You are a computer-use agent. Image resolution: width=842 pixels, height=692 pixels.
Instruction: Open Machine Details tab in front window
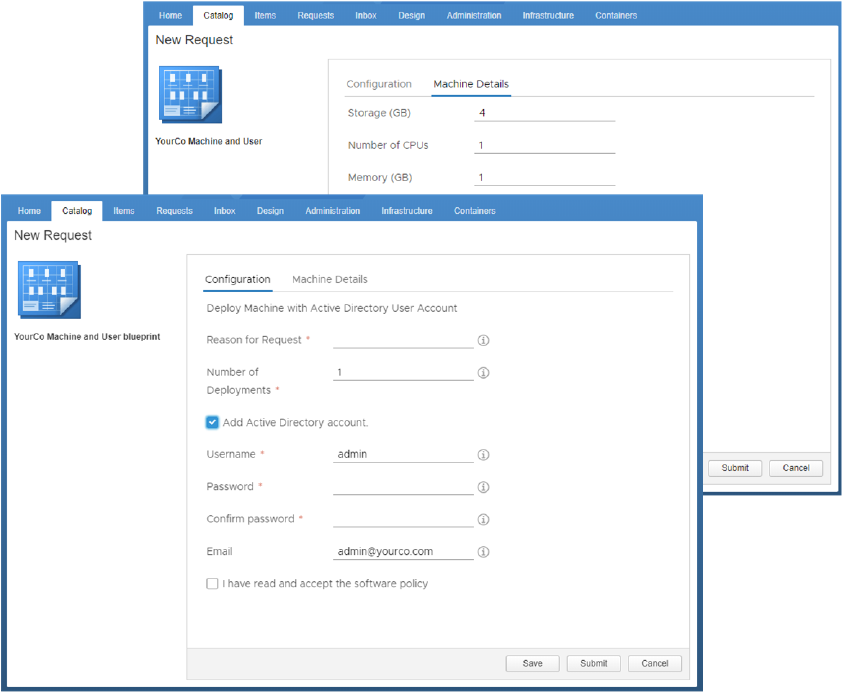tap(330, 279)
